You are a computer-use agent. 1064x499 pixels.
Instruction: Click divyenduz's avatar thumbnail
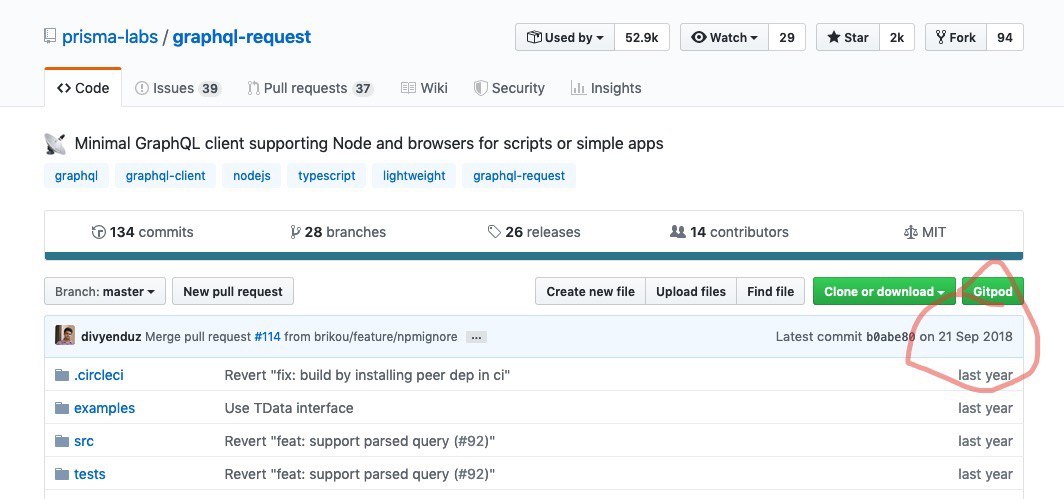pos(65,336)
